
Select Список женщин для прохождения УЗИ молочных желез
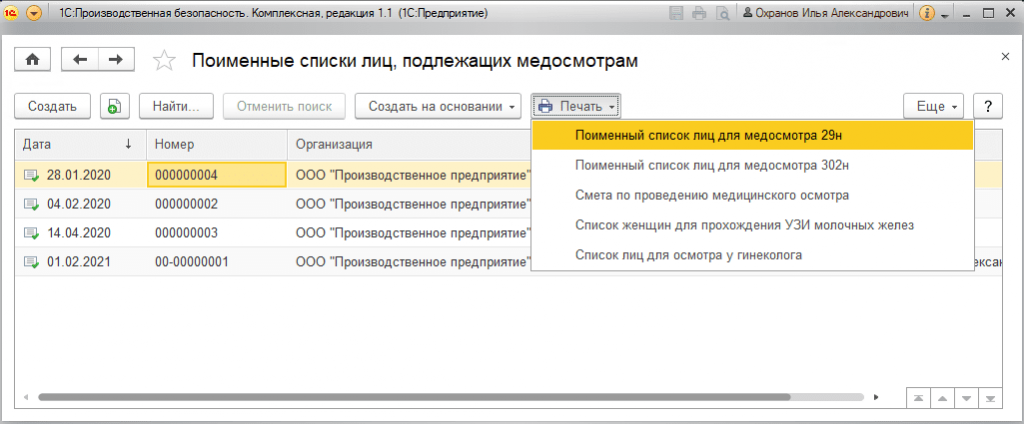752,225
